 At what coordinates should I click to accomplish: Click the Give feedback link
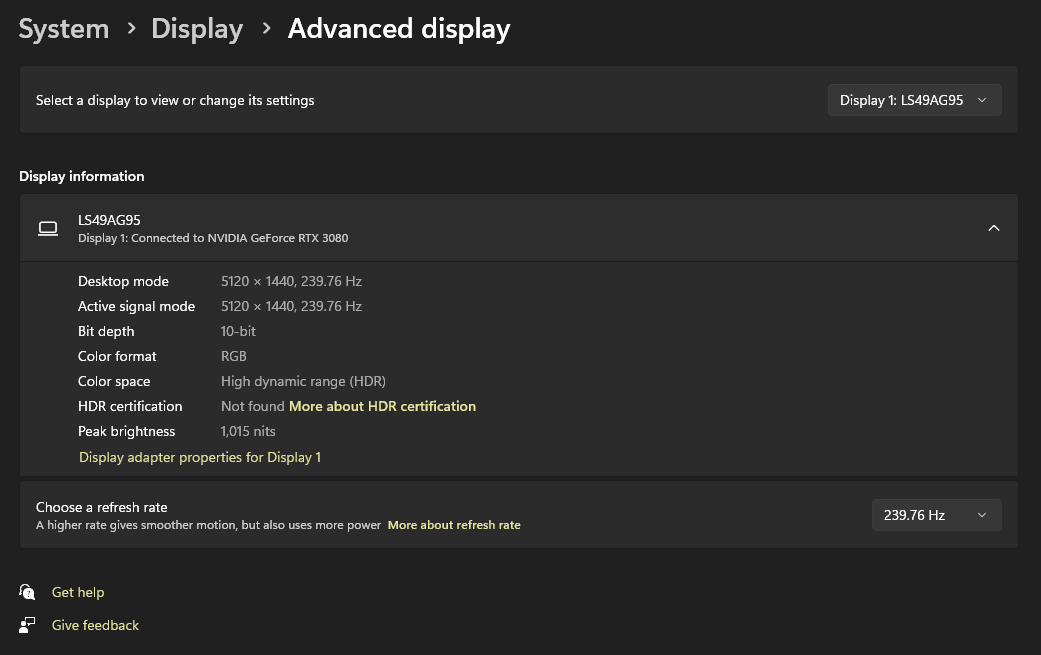point(95,625)
